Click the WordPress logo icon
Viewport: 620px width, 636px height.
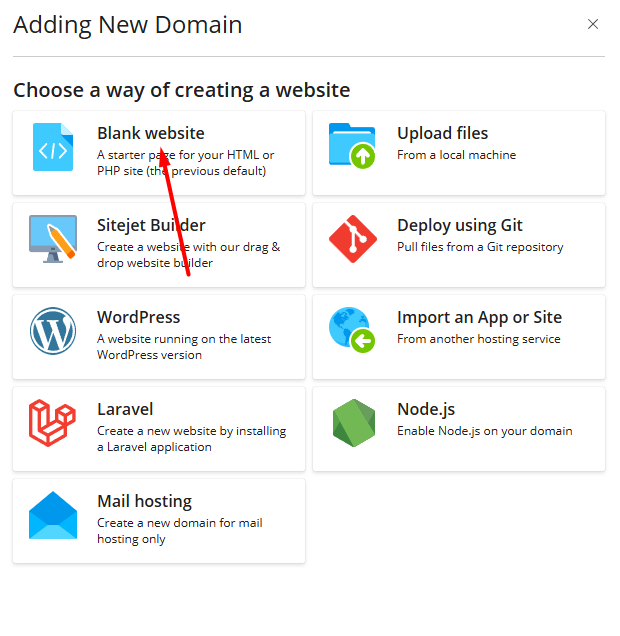tap(53, 331)
